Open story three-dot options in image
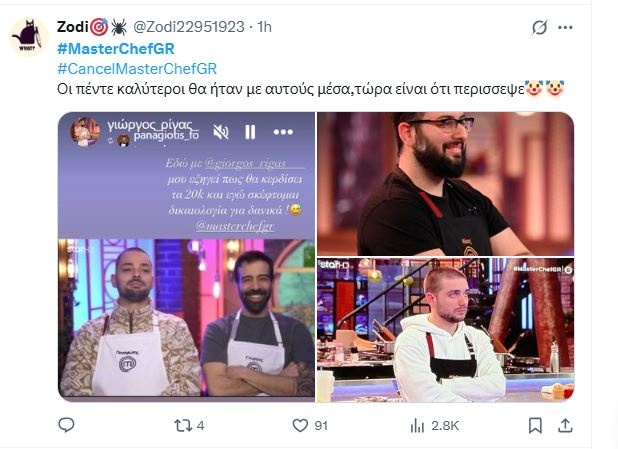Viewport: 618px width, 449px height. click(x=283, y=132)
